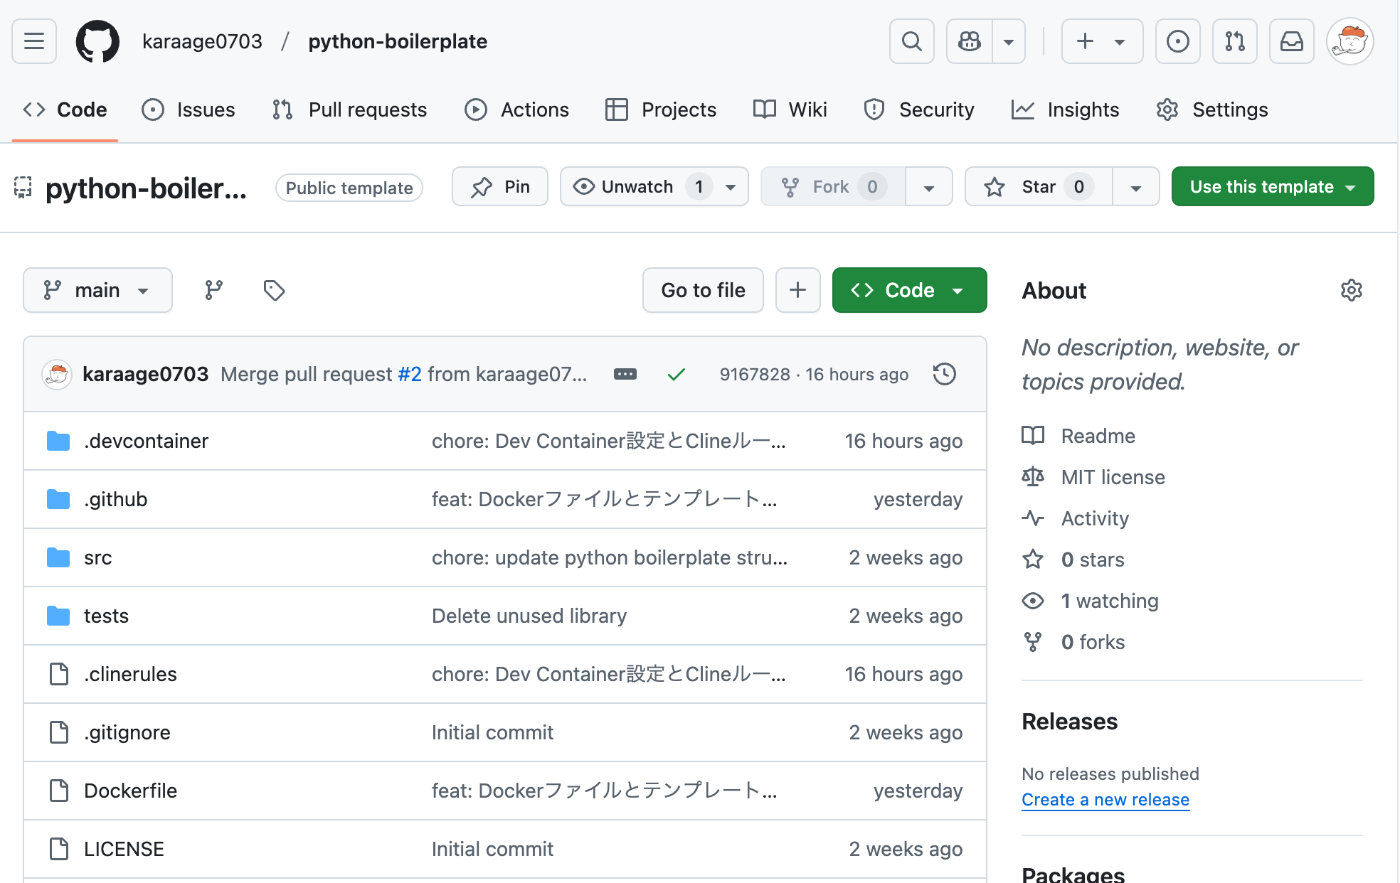Go to GitHub home via Octocat logo

click(x=98, y=41)
